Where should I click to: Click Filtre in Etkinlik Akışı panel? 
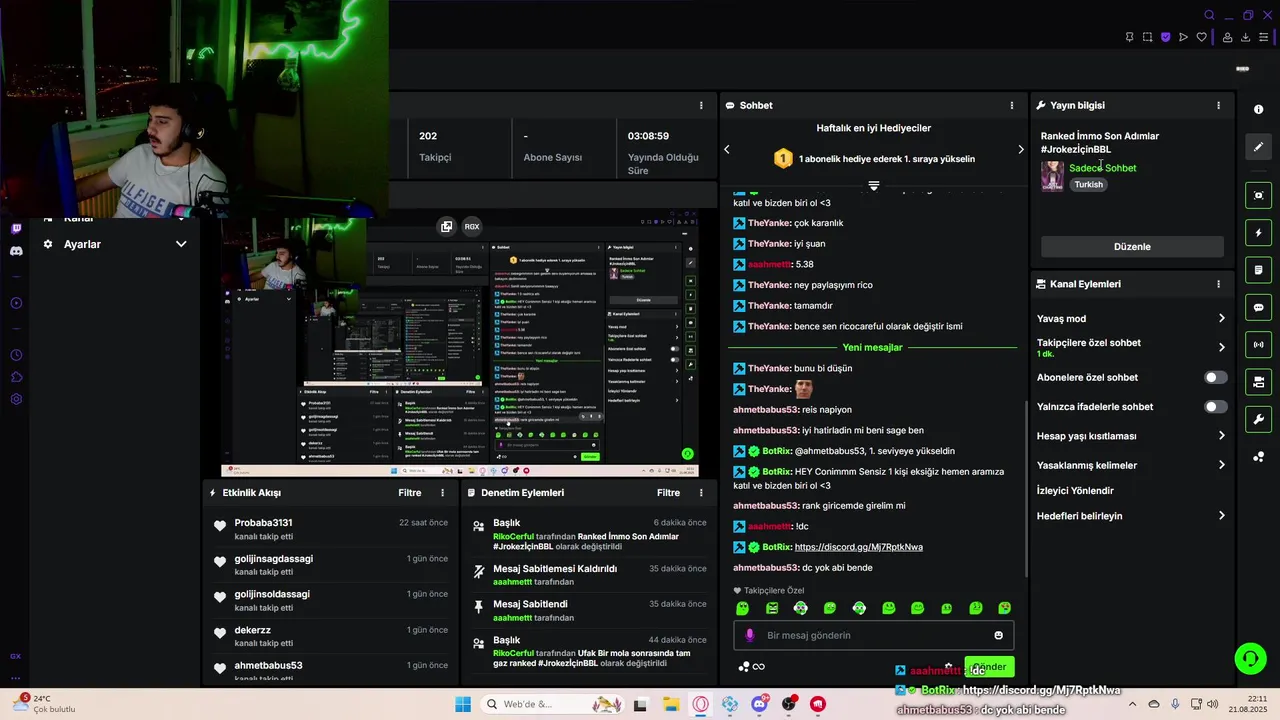pyautogui.click(x=409, y=492)
